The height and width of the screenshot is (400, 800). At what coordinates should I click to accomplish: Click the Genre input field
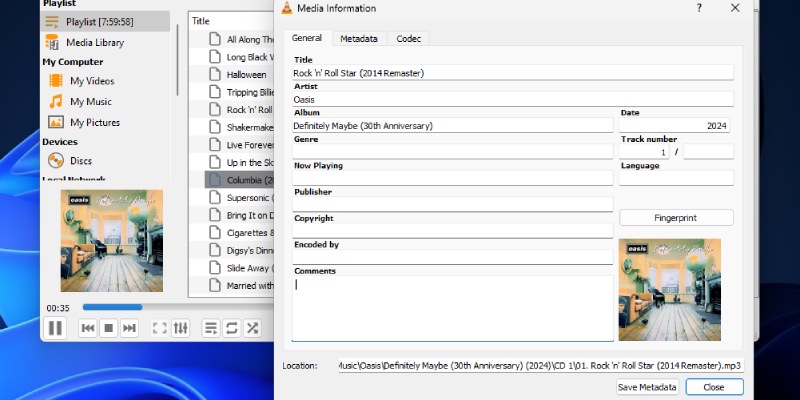[x=453, y=152]
